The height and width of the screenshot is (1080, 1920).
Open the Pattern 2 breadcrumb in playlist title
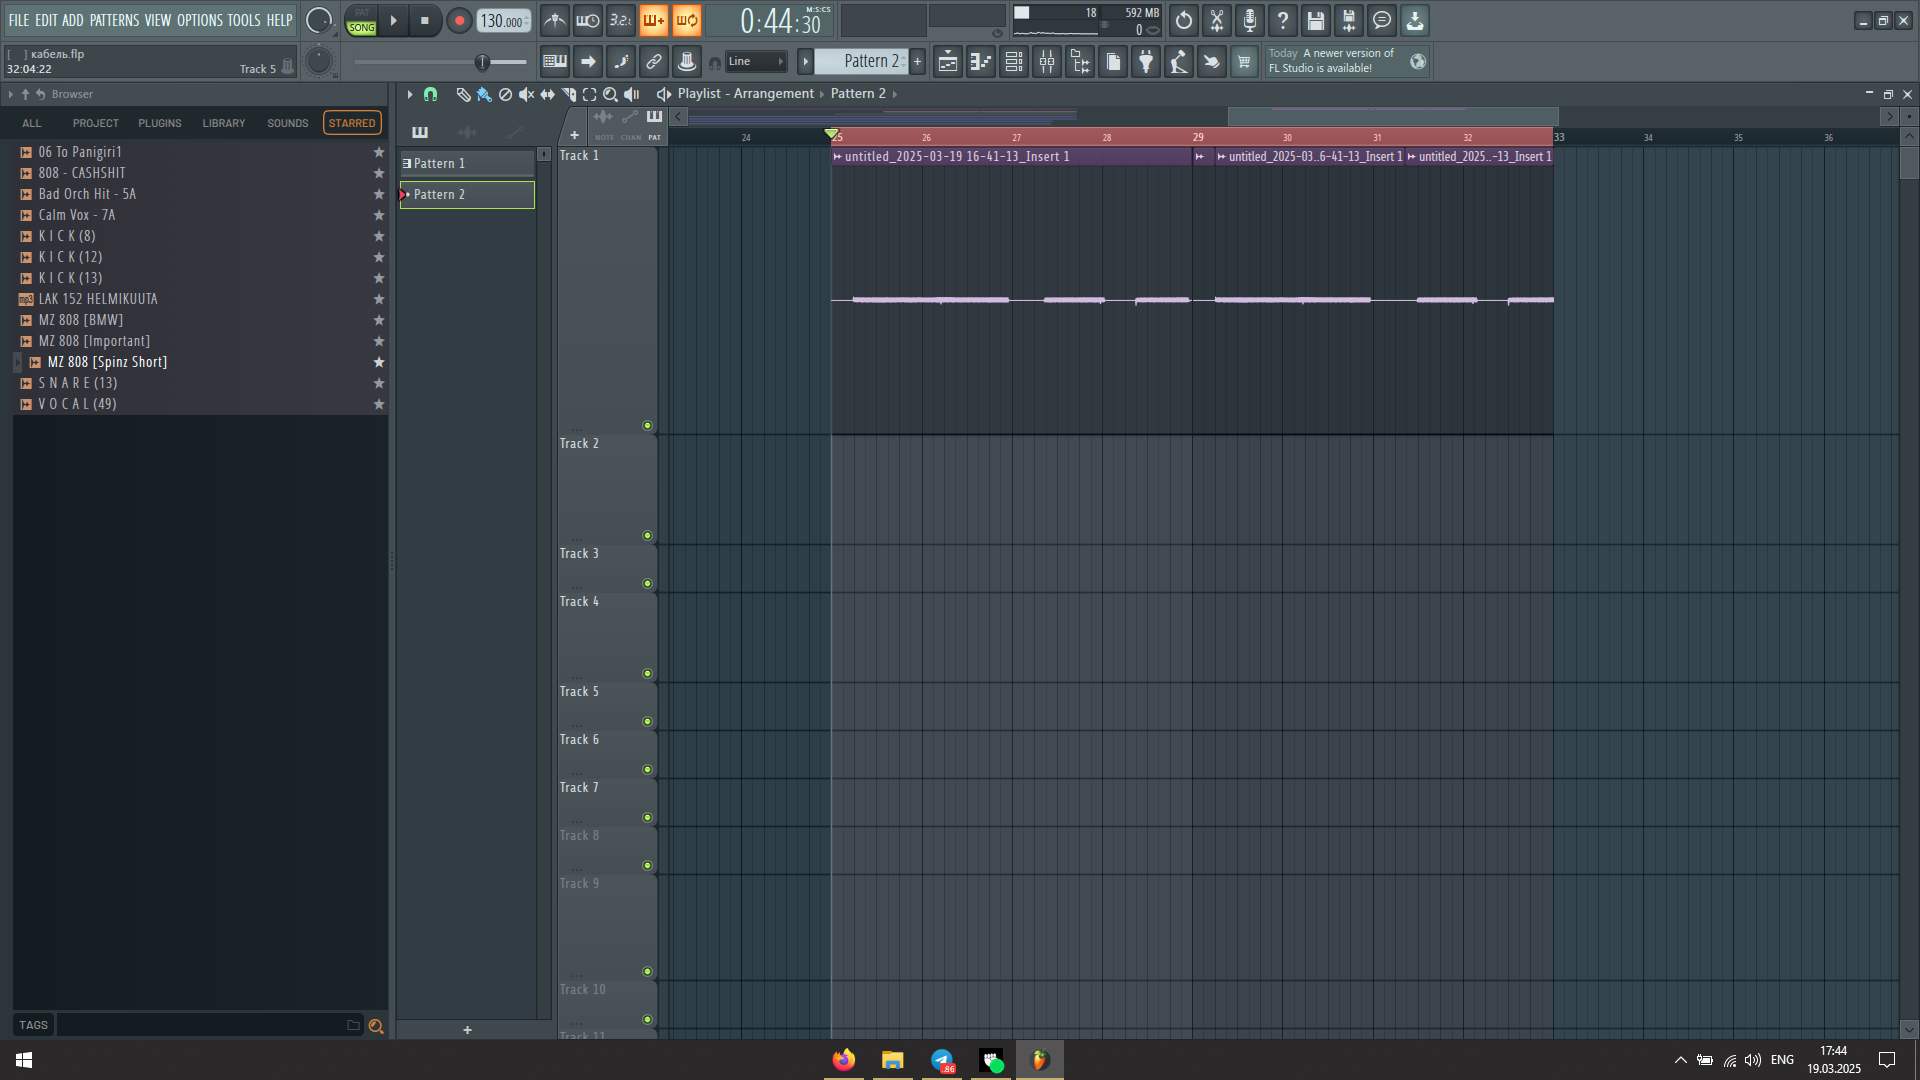point(858,94)
